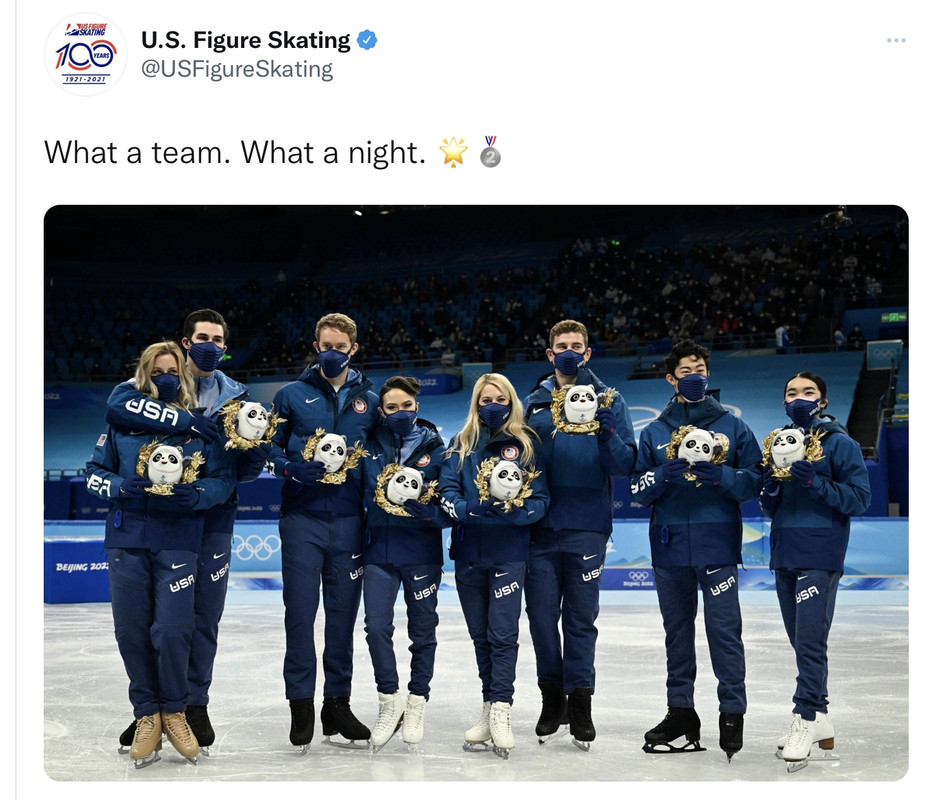Click the glowing star emoji

coord(453,152)
